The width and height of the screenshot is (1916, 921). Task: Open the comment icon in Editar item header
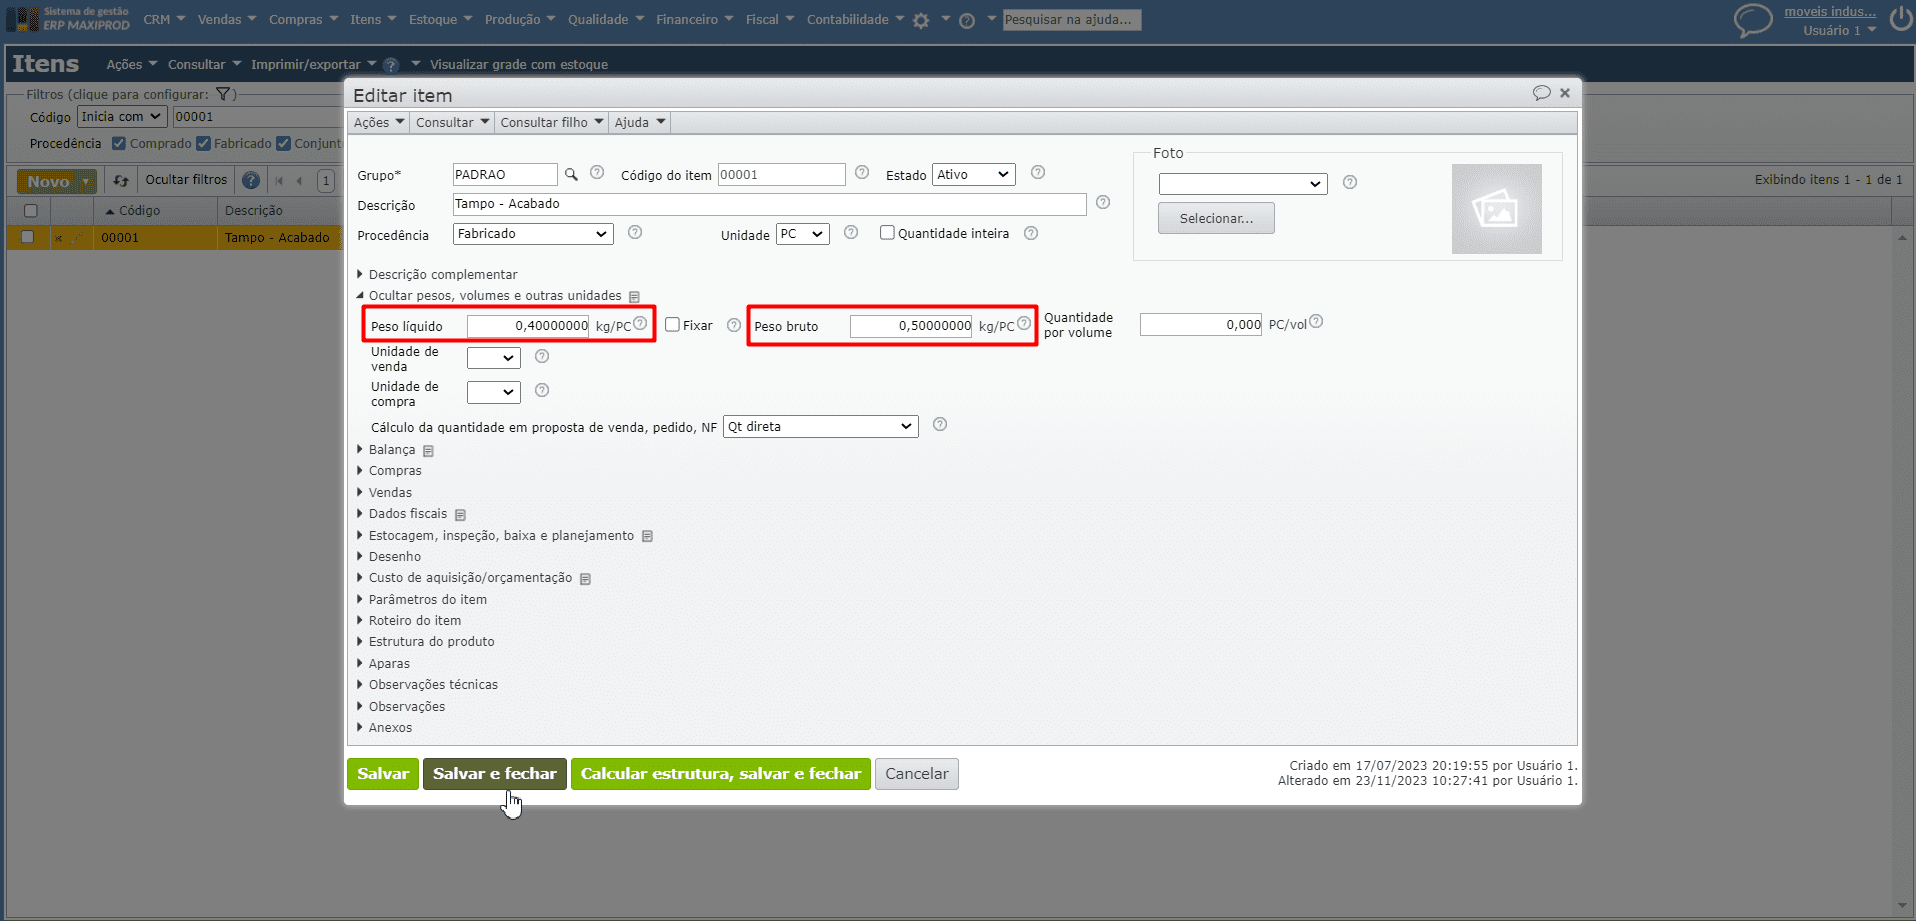pyautogui.click(x=1541, y=93)
